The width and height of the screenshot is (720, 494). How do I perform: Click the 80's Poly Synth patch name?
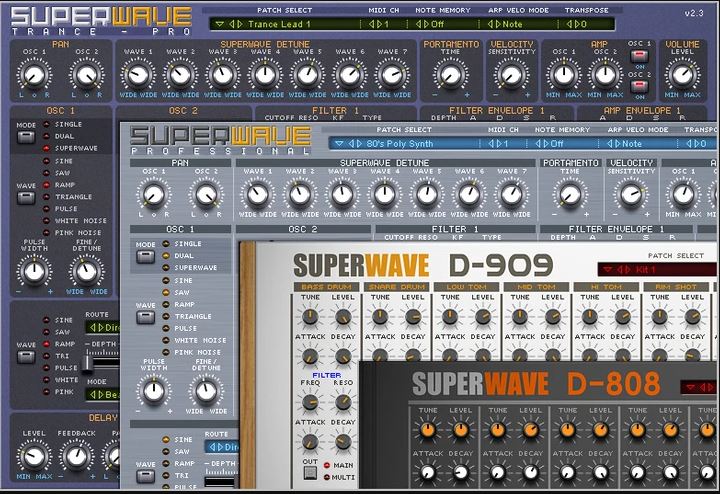point(399,144)
